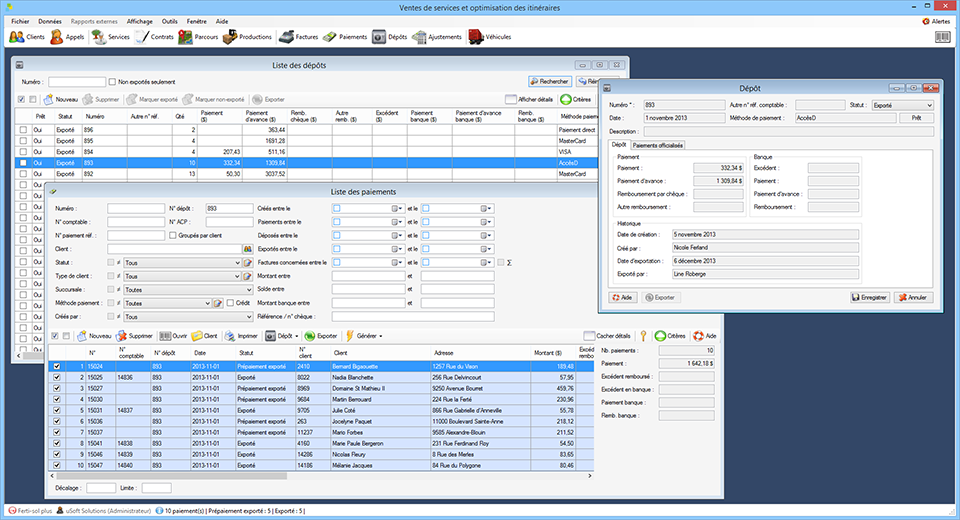
Task: Click Supprimer in the Liste des paiements toolbar
Action: point(134,336)
